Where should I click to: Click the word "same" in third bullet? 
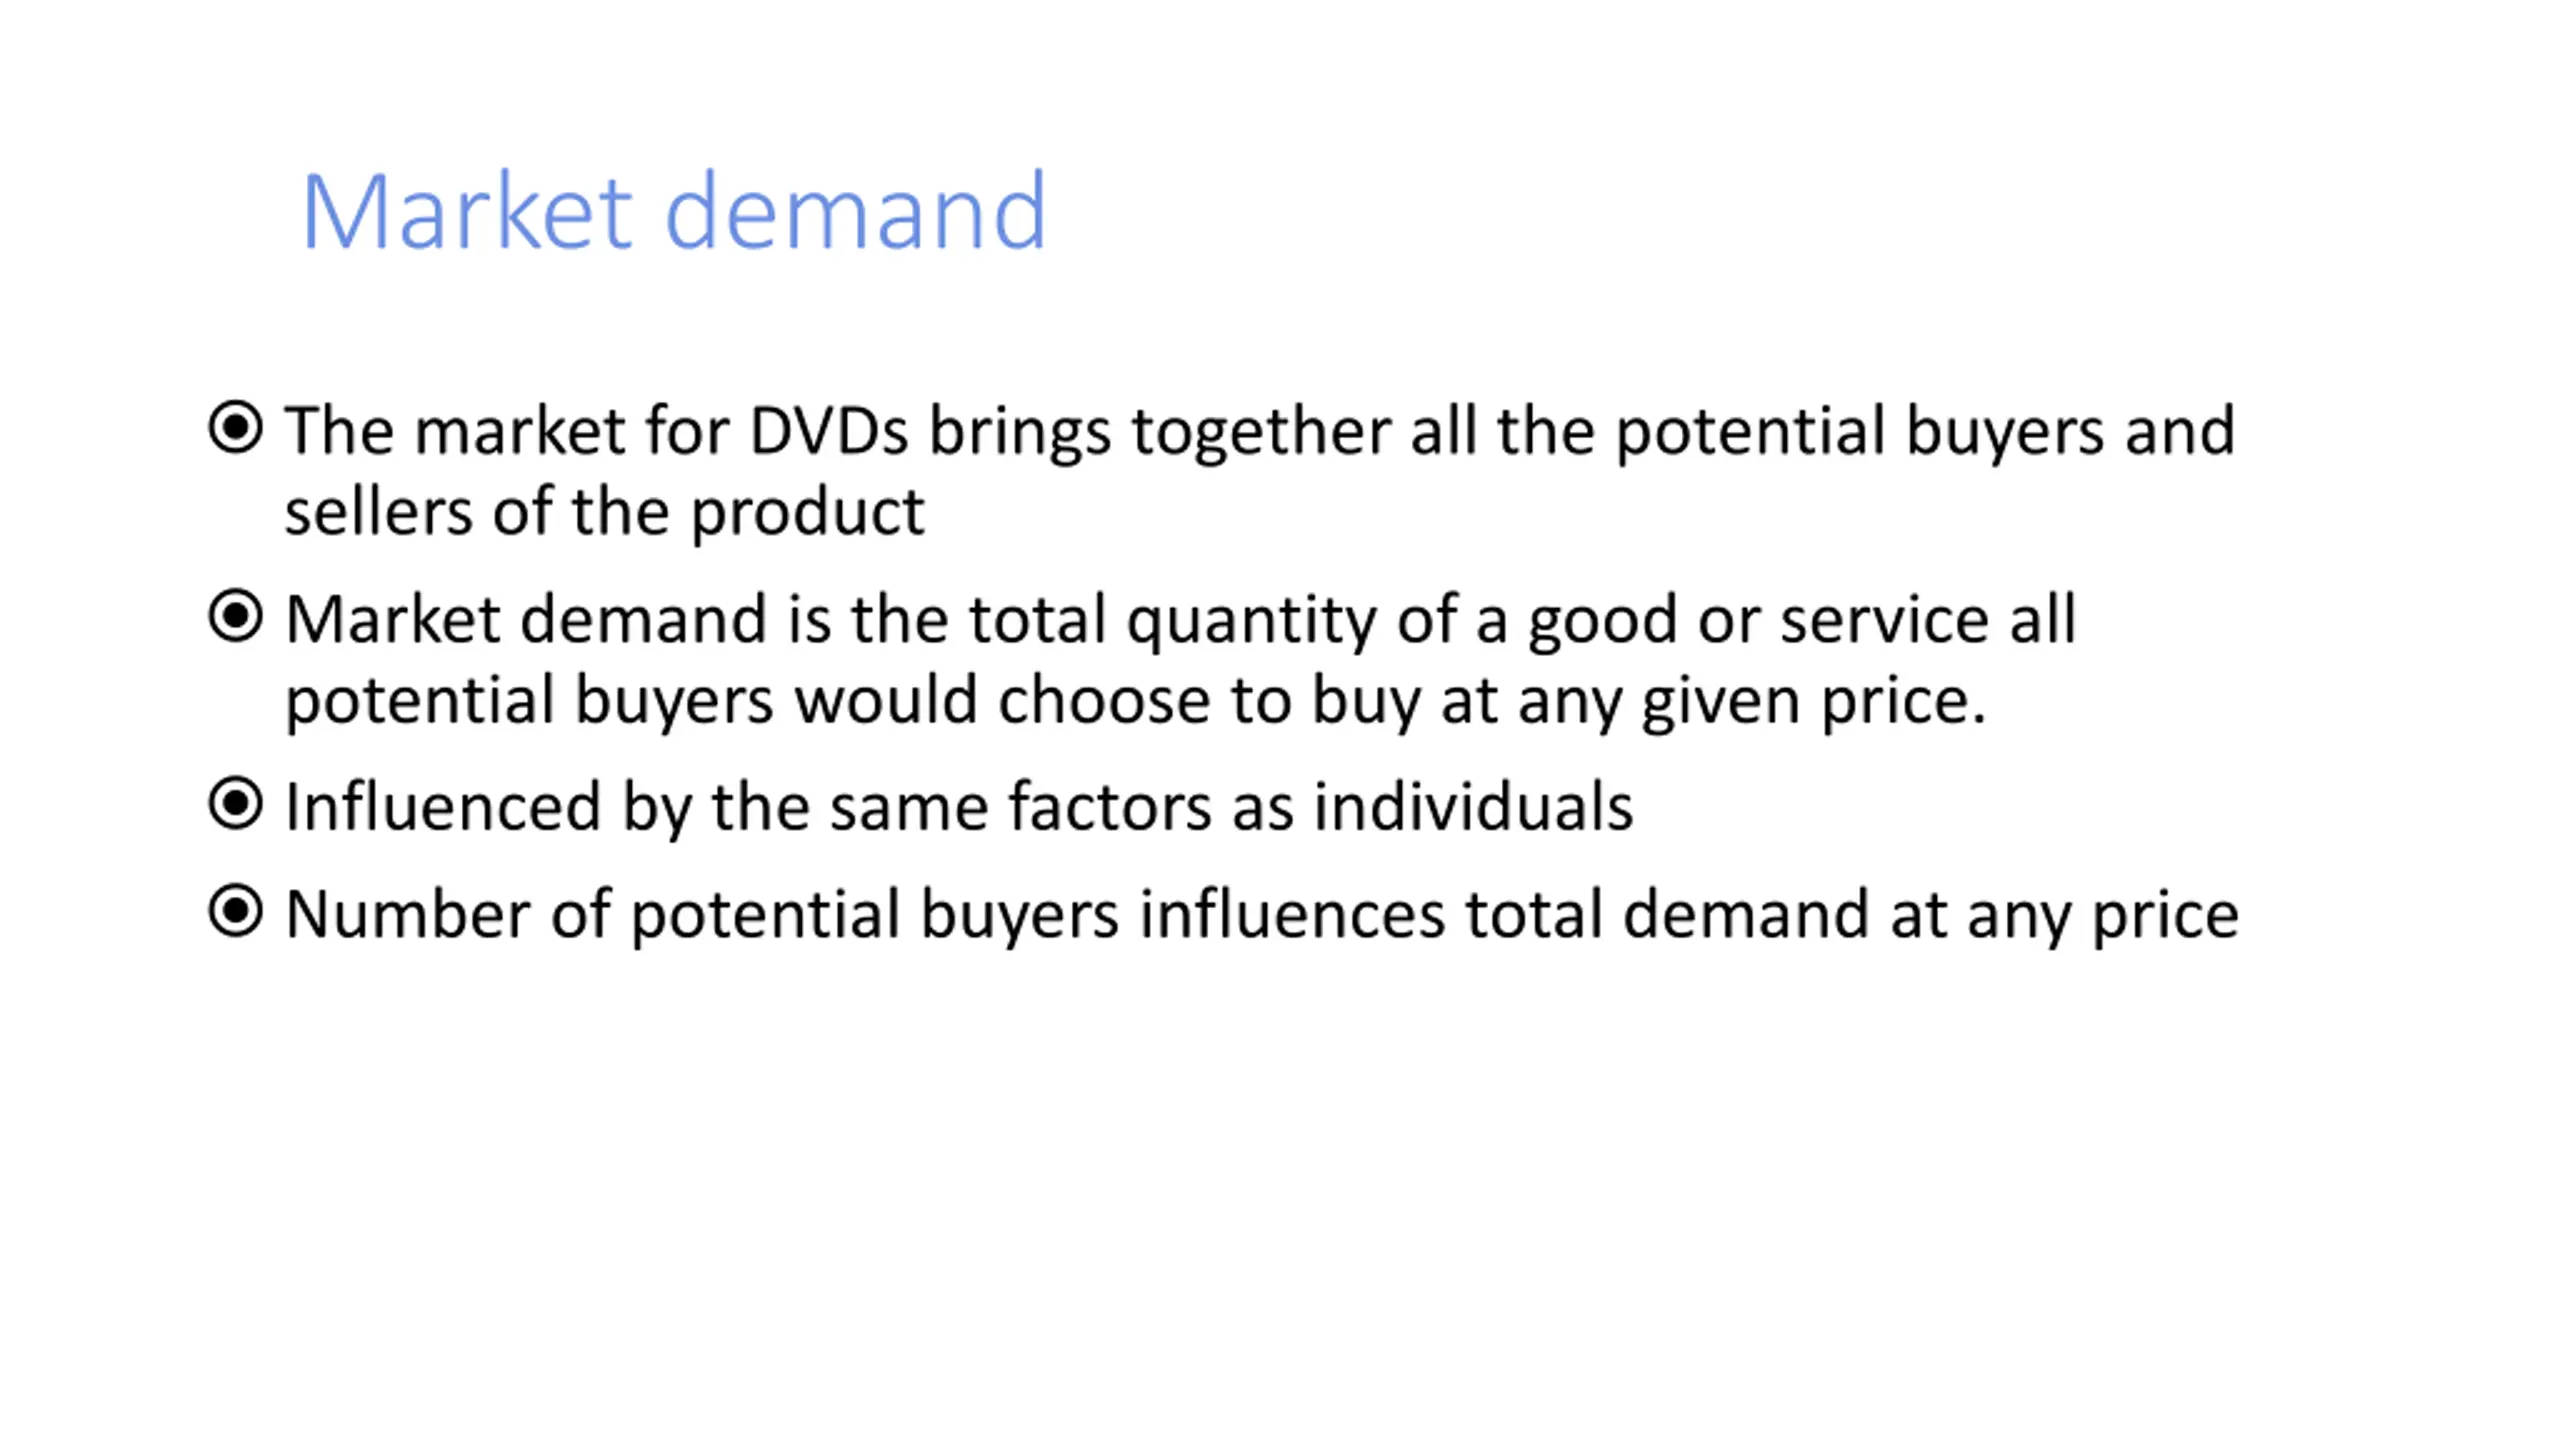pyautogui.click(x=909, y=807)
